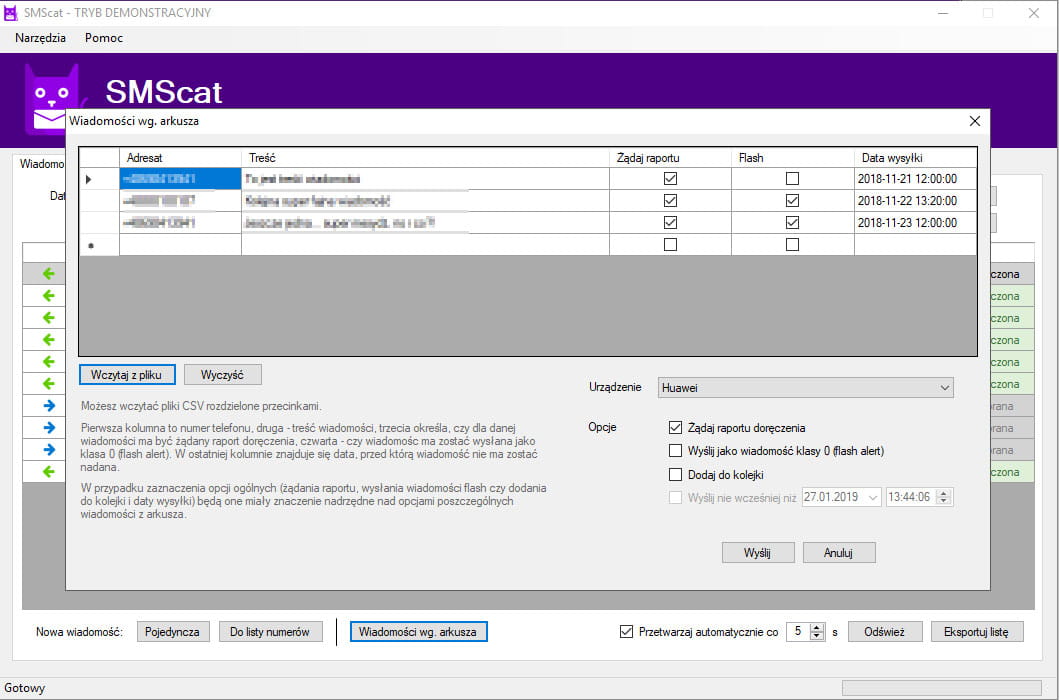Check Wyślij jako wiadomość klasy 0 option
Viewport: 1059px width, 700px height.
click(675, 451)
